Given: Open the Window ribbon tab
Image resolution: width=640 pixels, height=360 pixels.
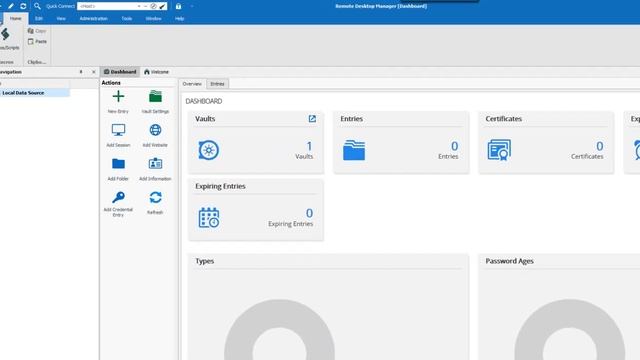Looking at the screenshot, I should click(x=153, y=18).
